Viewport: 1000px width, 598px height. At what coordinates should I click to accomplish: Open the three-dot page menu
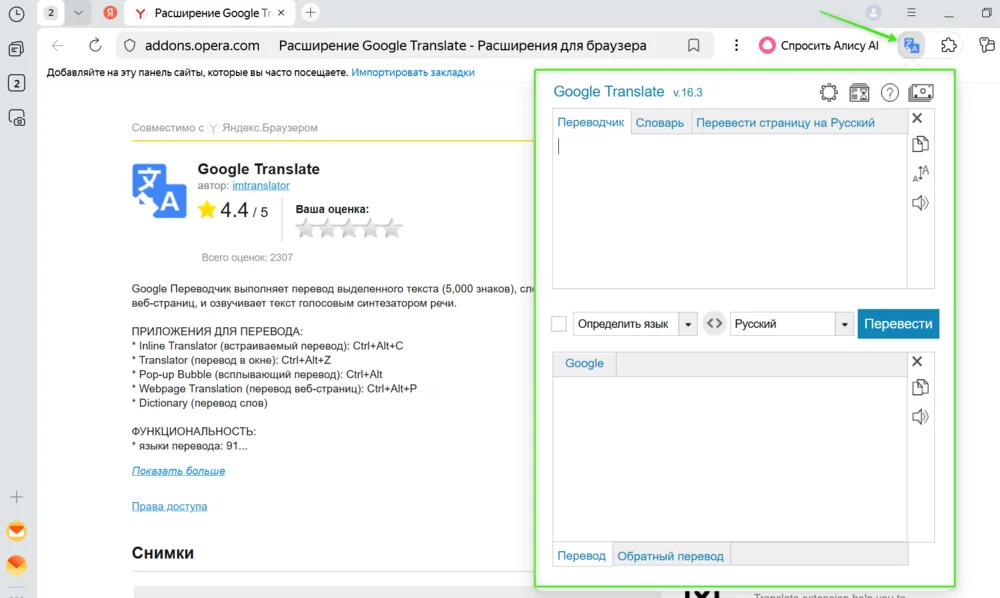(736, 45)
